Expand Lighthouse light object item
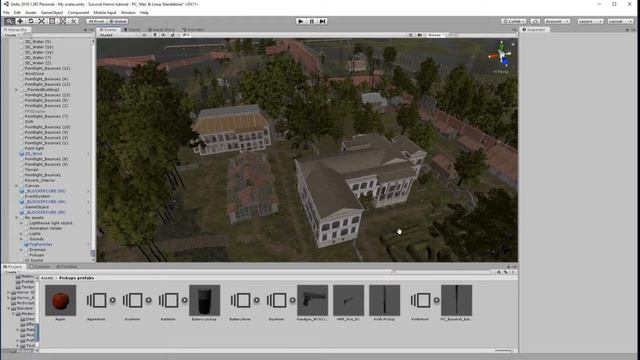The width and height of the screenshot is (640, 360). point(21,223)
